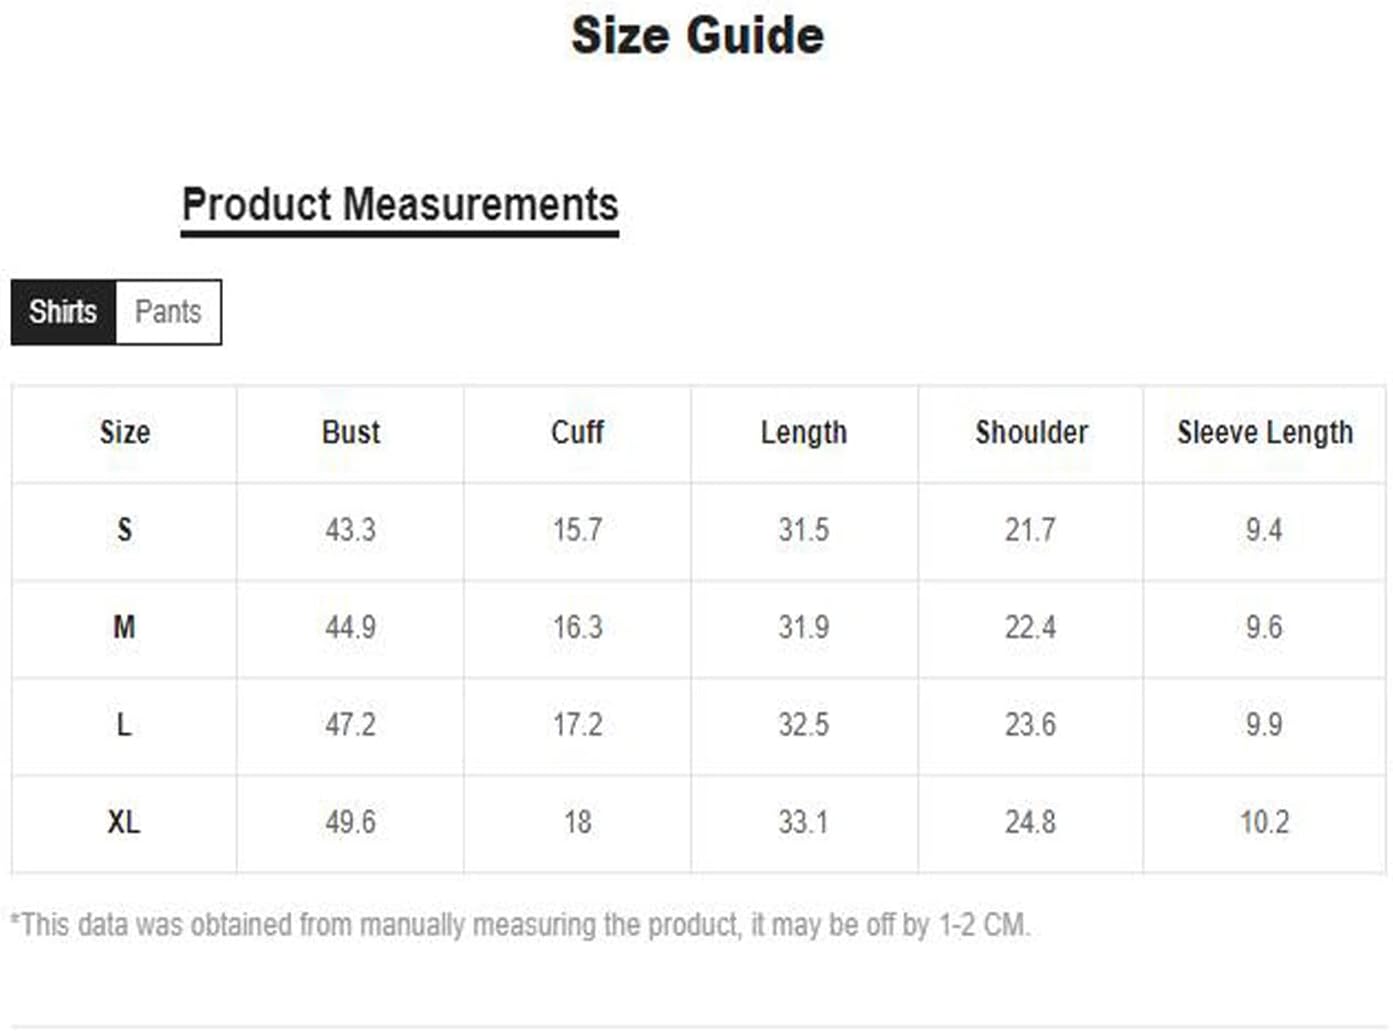Viewport: 1393px width, 1031px height.
Task: Click the Product Measurements heading
Action: coord(400,205)
